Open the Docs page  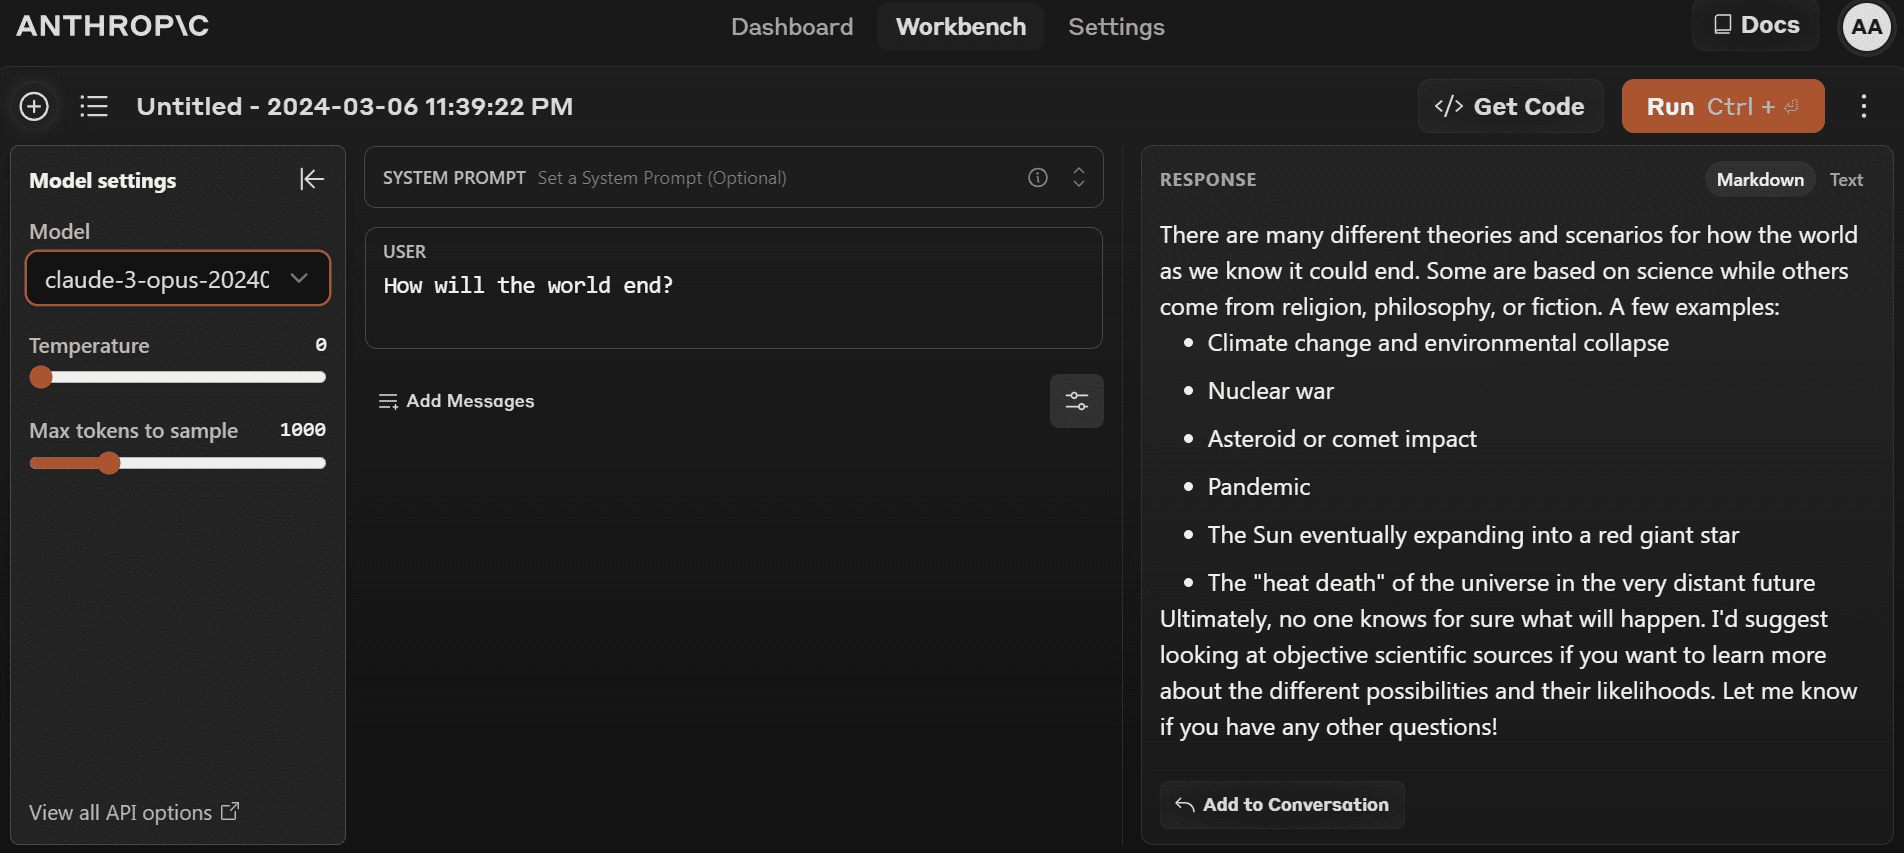[1756, 25]
